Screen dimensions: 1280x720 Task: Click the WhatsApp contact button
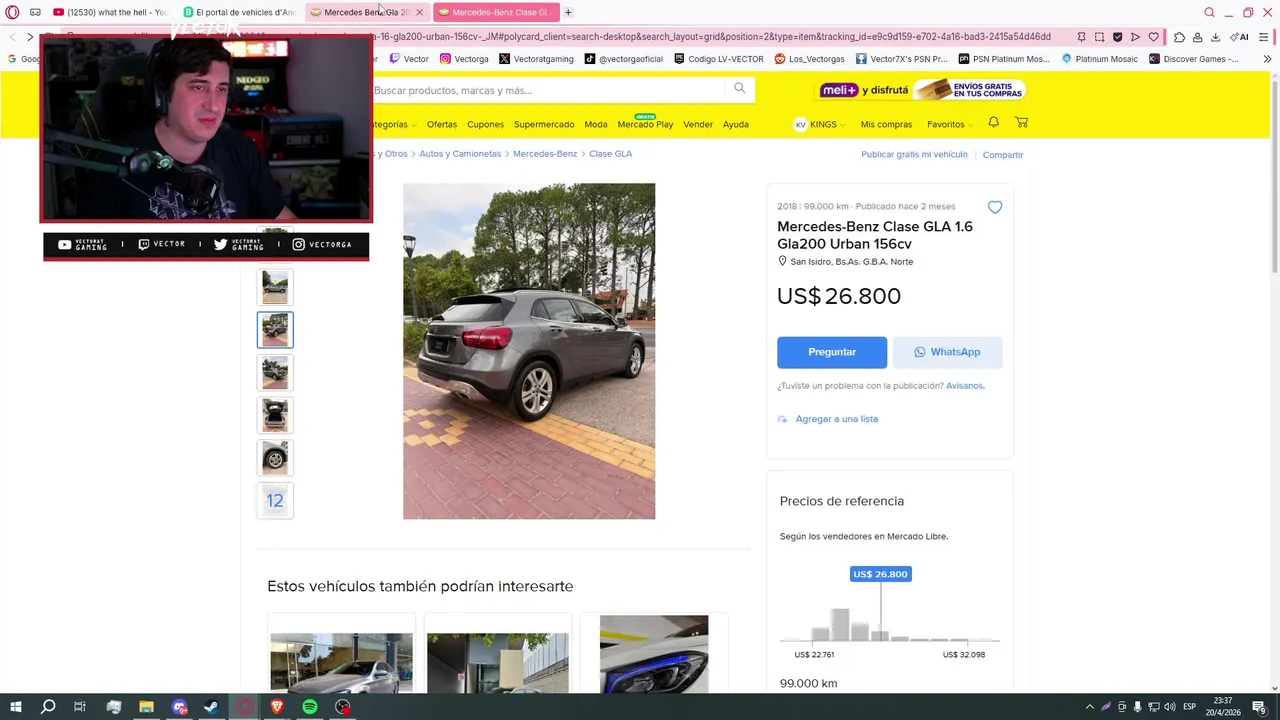[947, 352]
